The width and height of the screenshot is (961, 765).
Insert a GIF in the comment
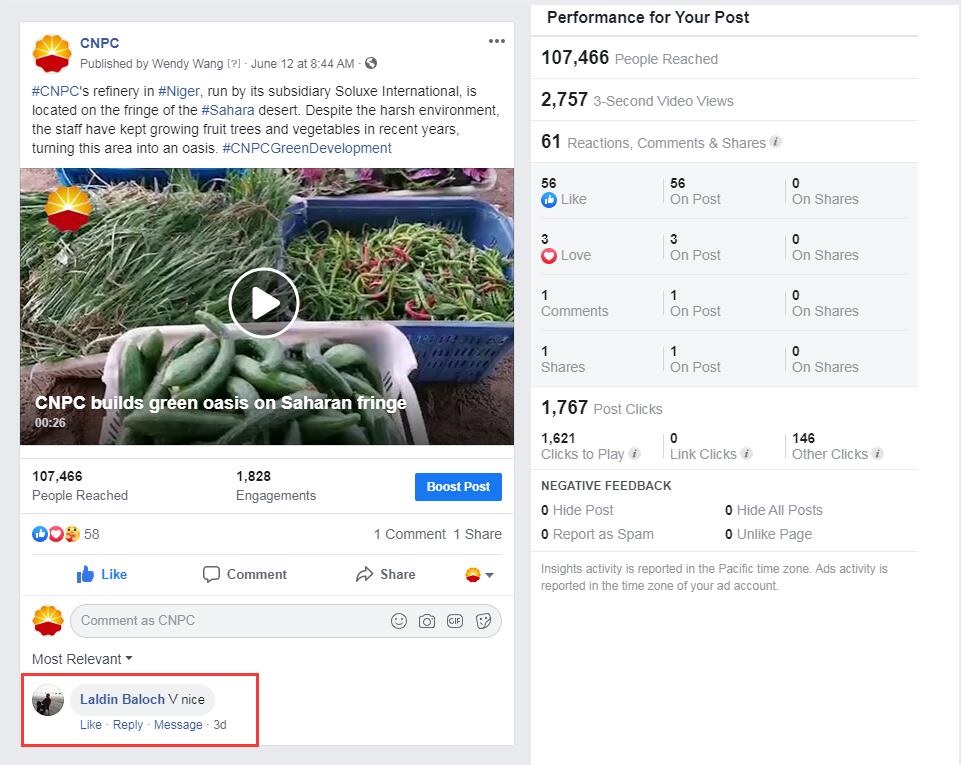click(455, 621)
